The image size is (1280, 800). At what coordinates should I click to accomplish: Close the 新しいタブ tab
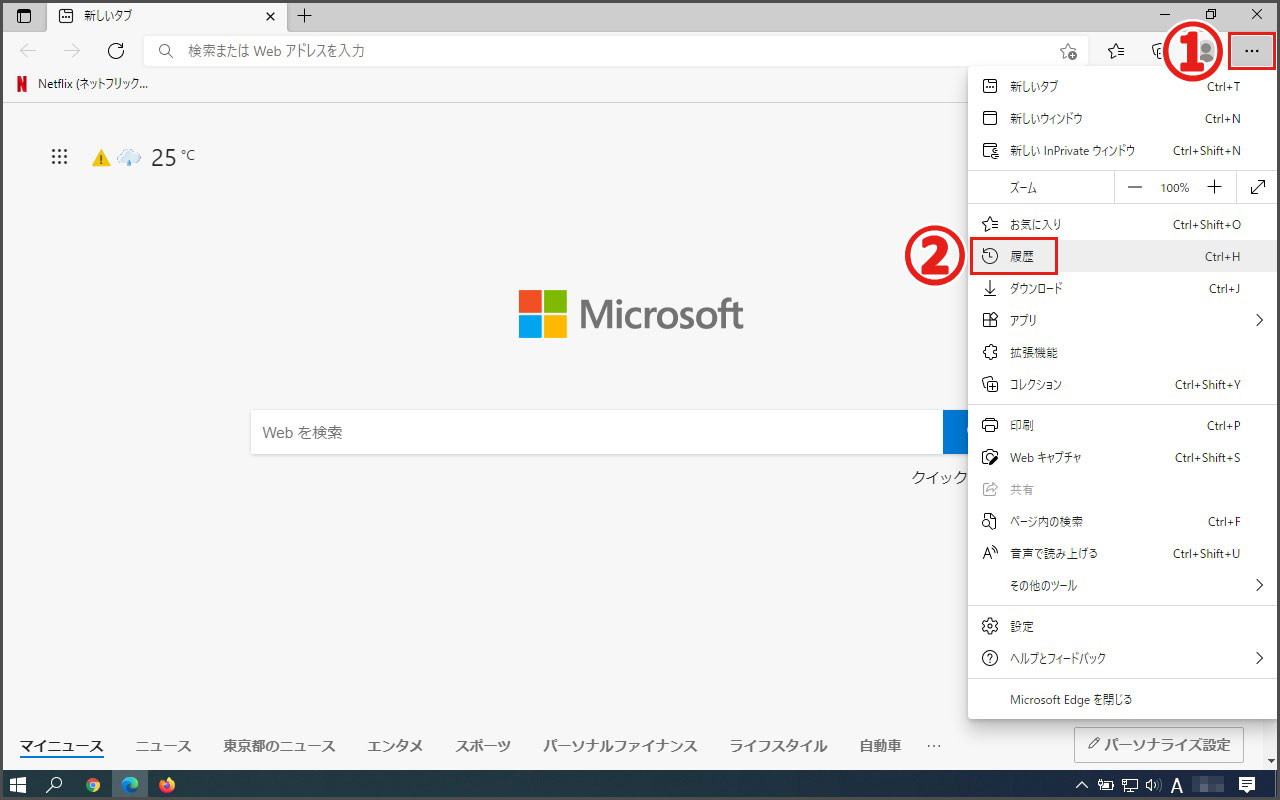270,16
